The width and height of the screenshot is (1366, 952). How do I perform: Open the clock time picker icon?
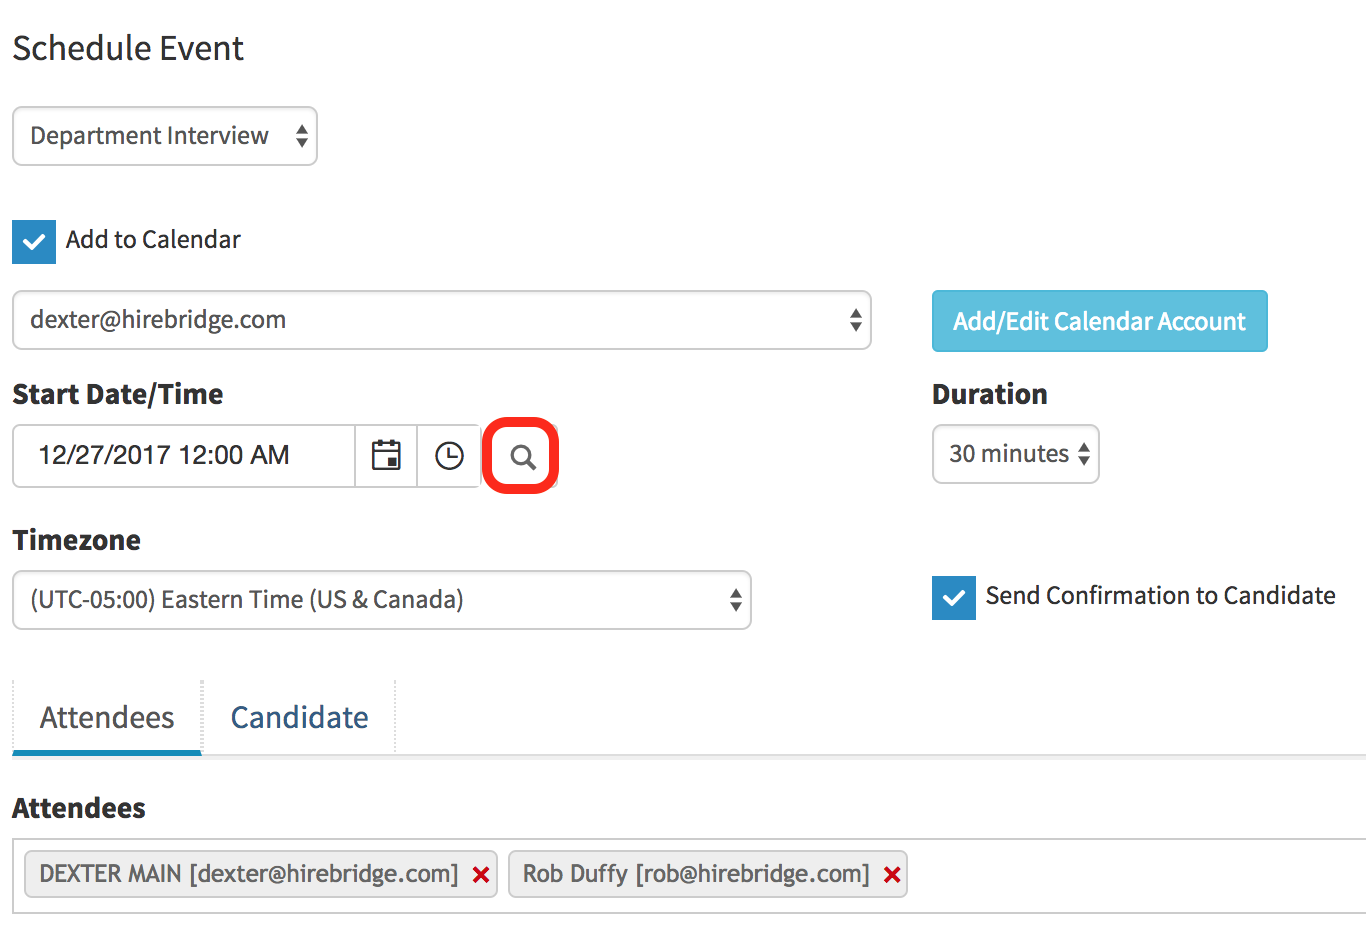pos(449,456)
